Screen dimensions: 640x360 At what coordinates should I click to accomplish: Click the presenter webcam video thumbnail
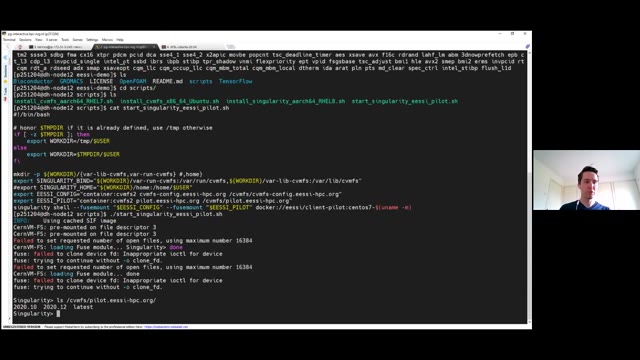pos(587,180)
